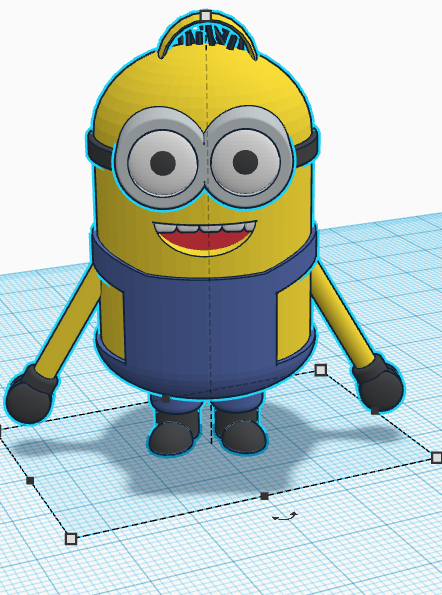Click the white corner handle at the front-left of selection box

point(71,539)
